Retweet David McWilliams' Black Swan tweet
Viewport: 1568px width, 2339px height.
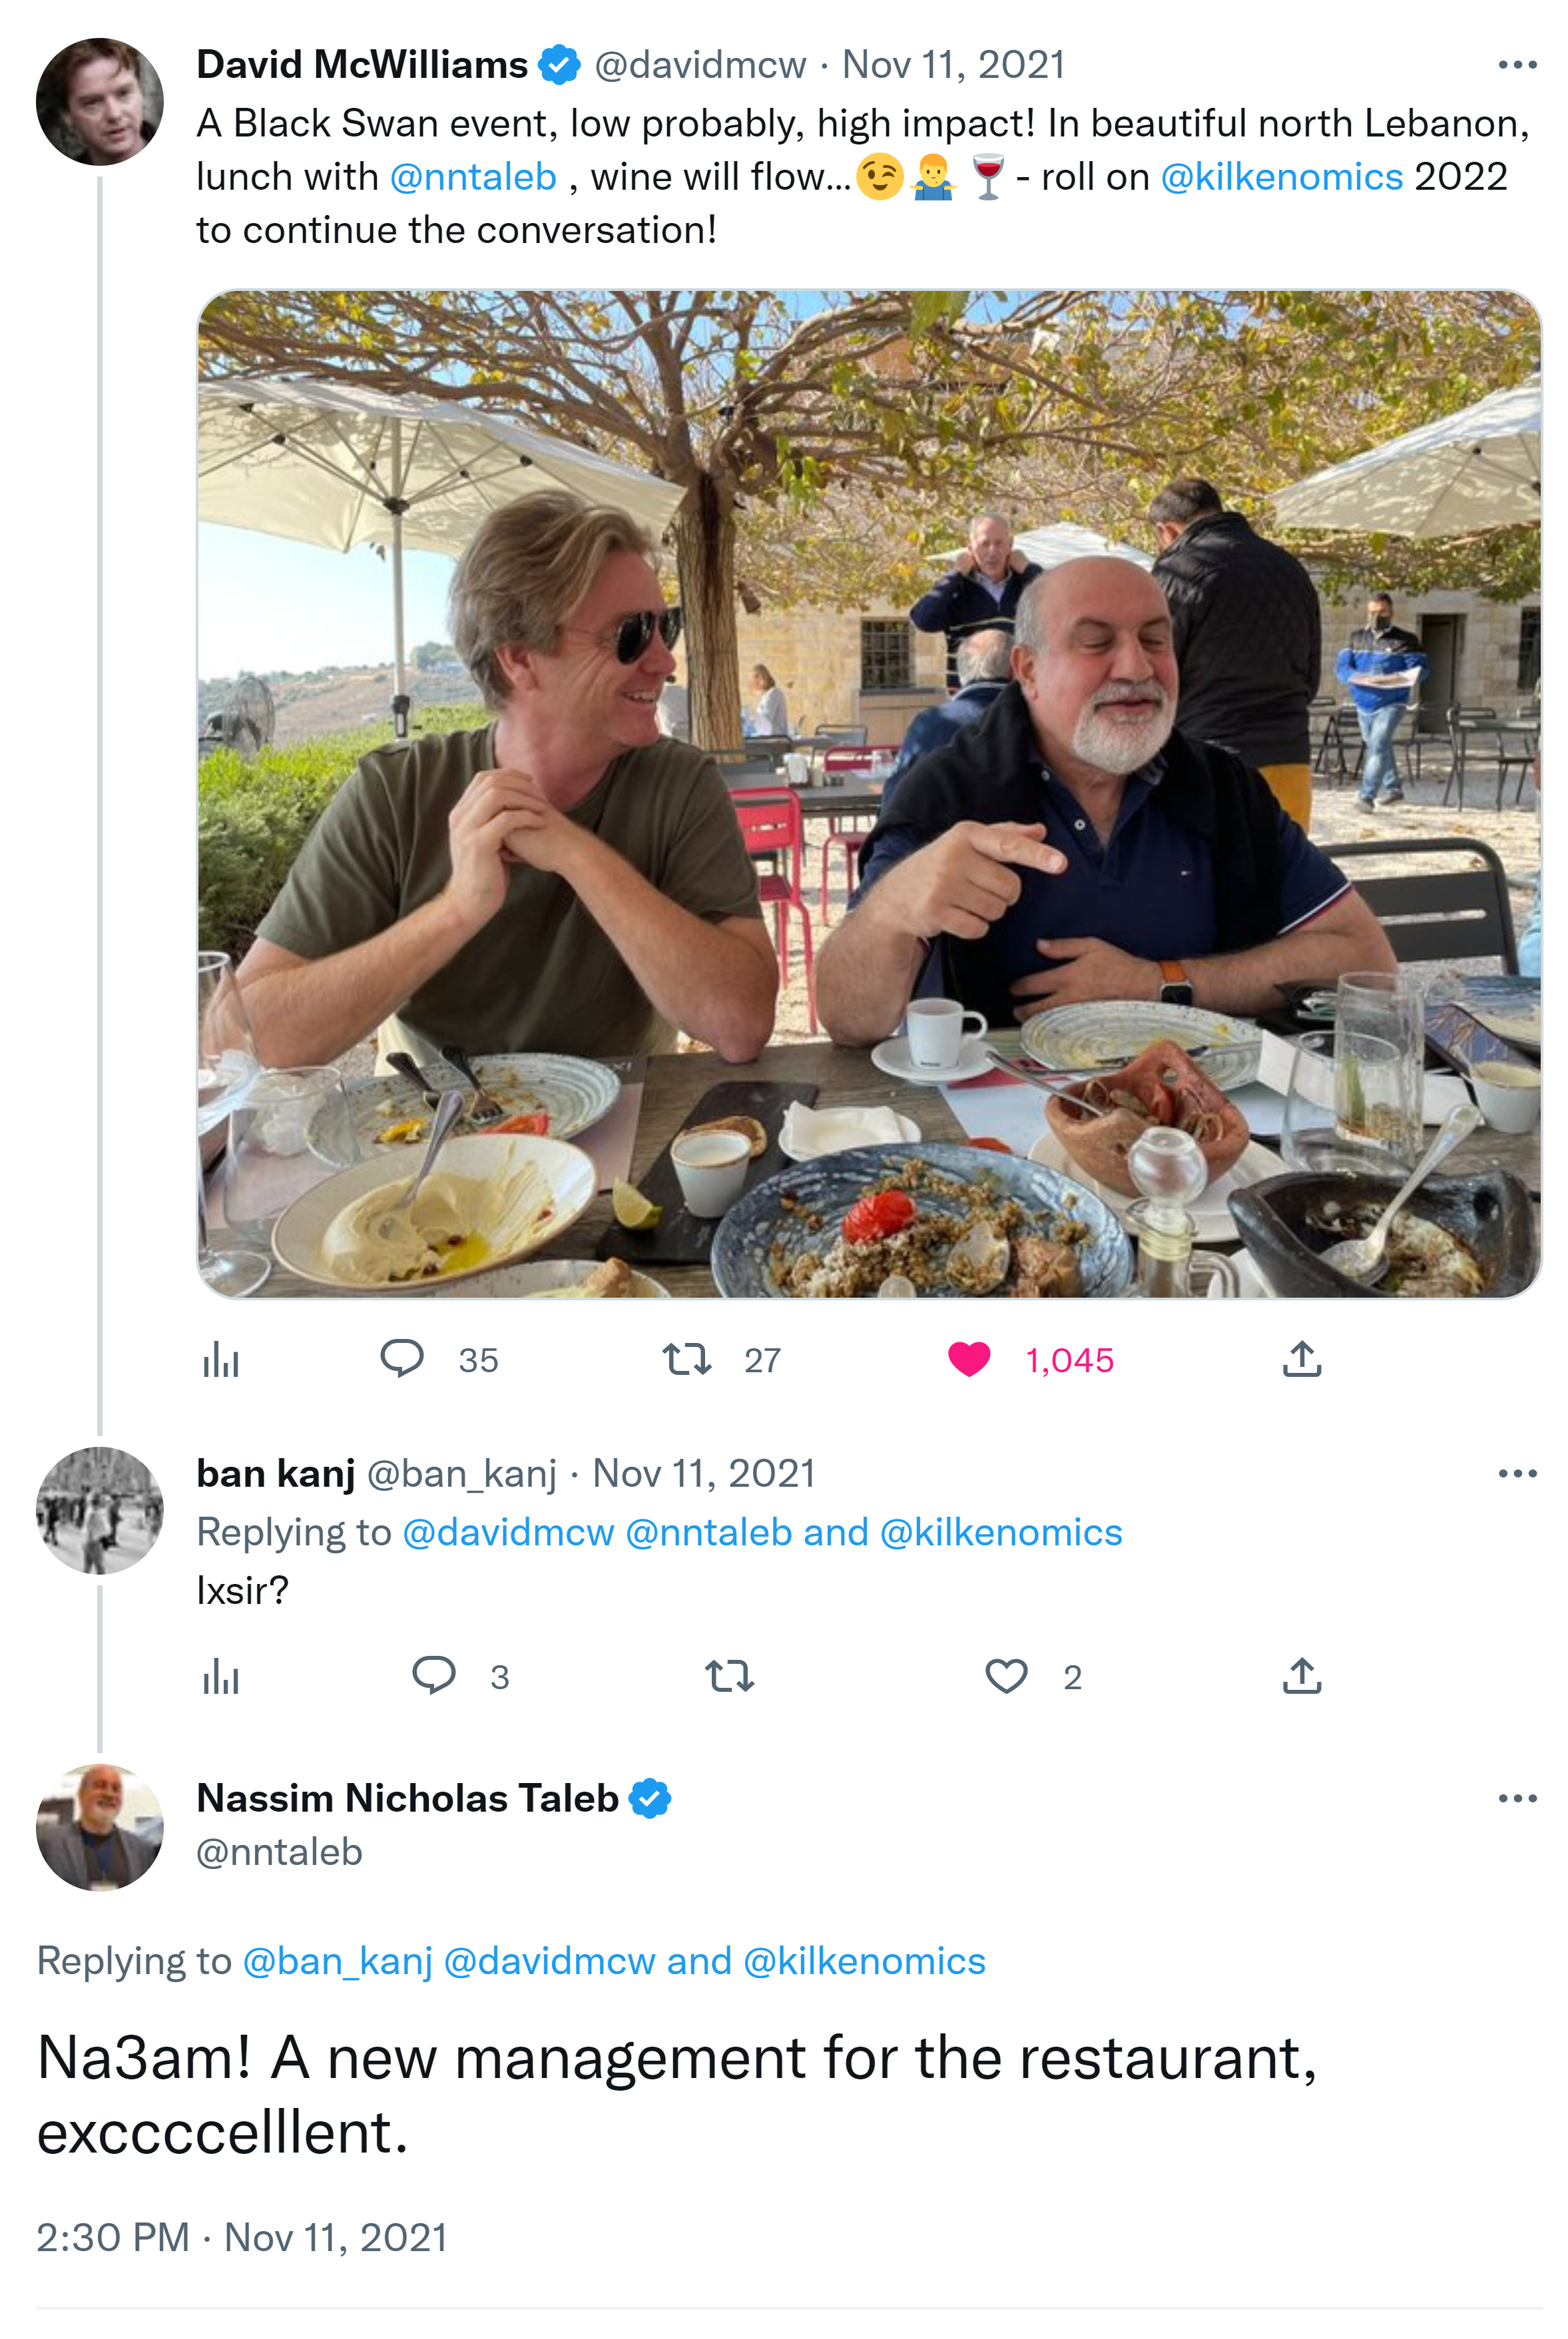click(x=687, y=1359)
